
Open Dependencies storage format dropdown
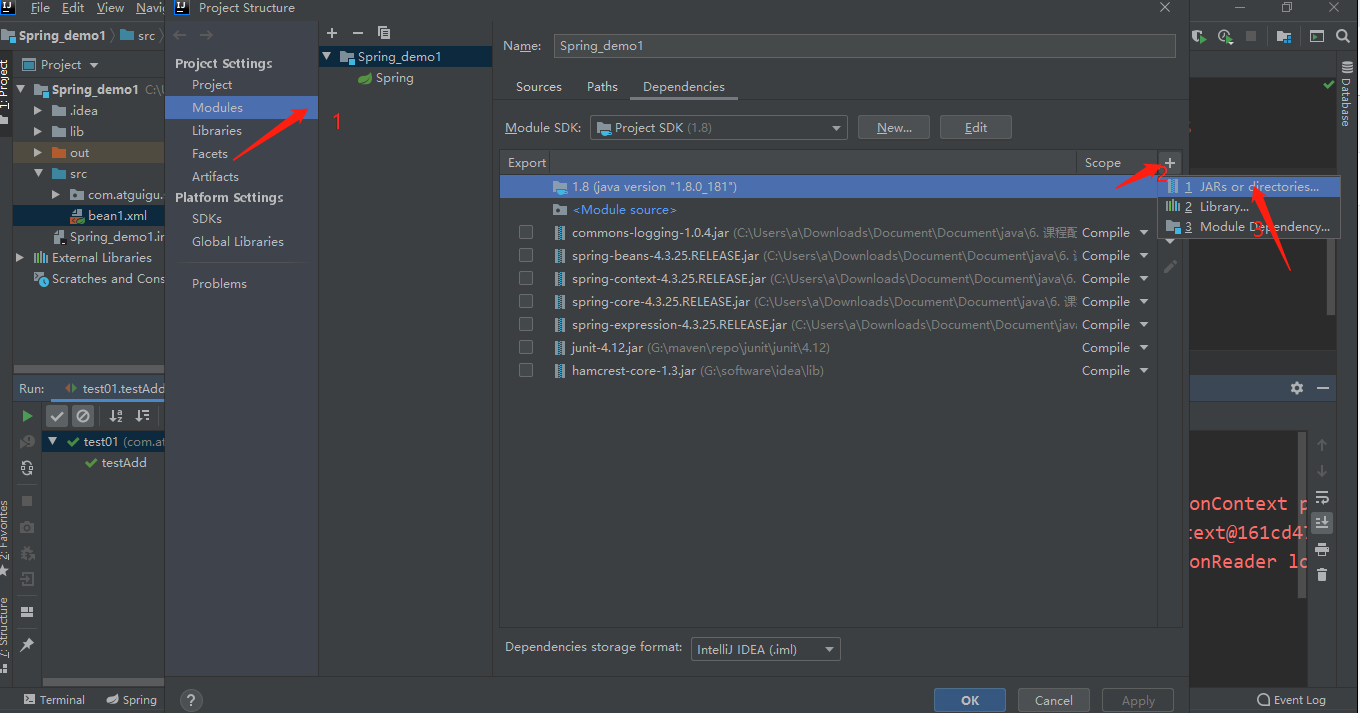click(x=766, y=649)
